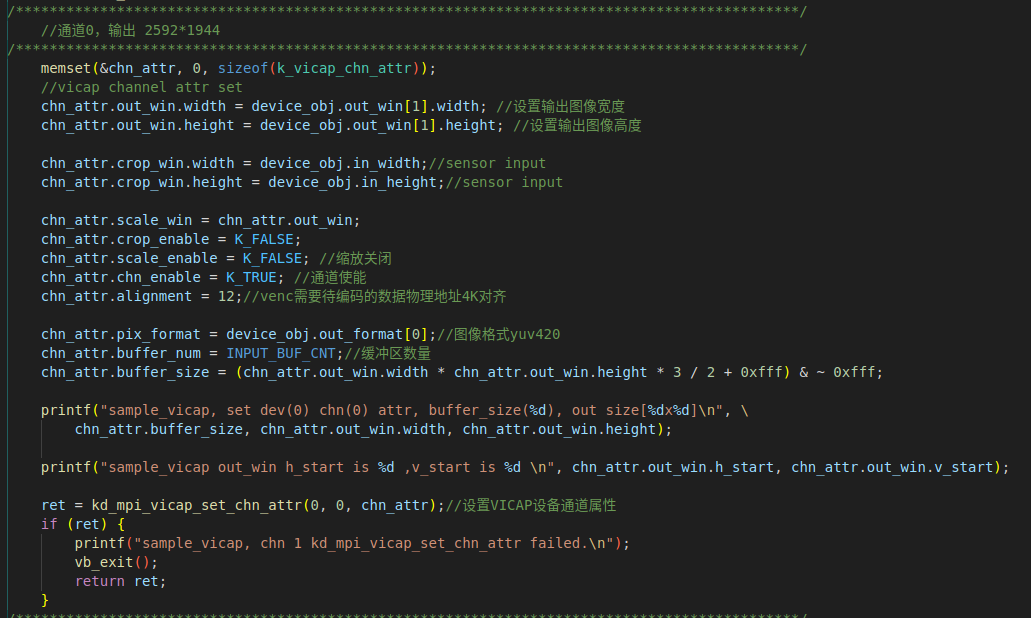Click the '//sensor input' comment after in_width
This screenshot has width=1031, height=618.
click(486, 163)
